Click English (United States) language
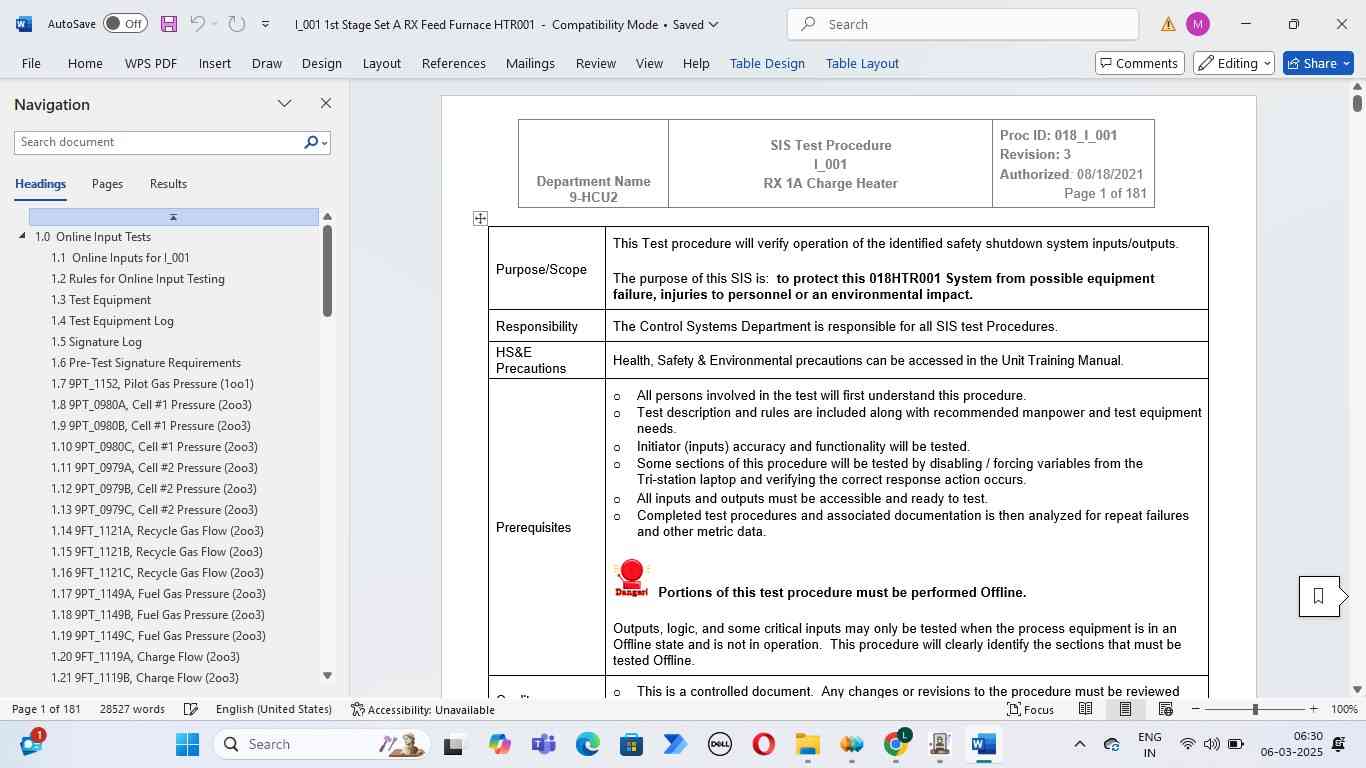Screen dimensions: 1366x768 tap(273, 709)
